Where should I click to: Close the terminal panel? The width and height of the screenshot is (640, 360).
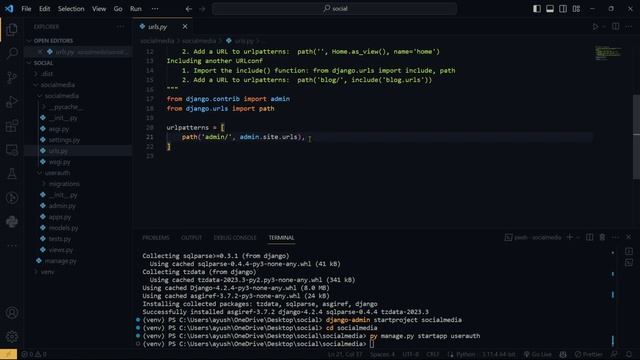(629, 237)
